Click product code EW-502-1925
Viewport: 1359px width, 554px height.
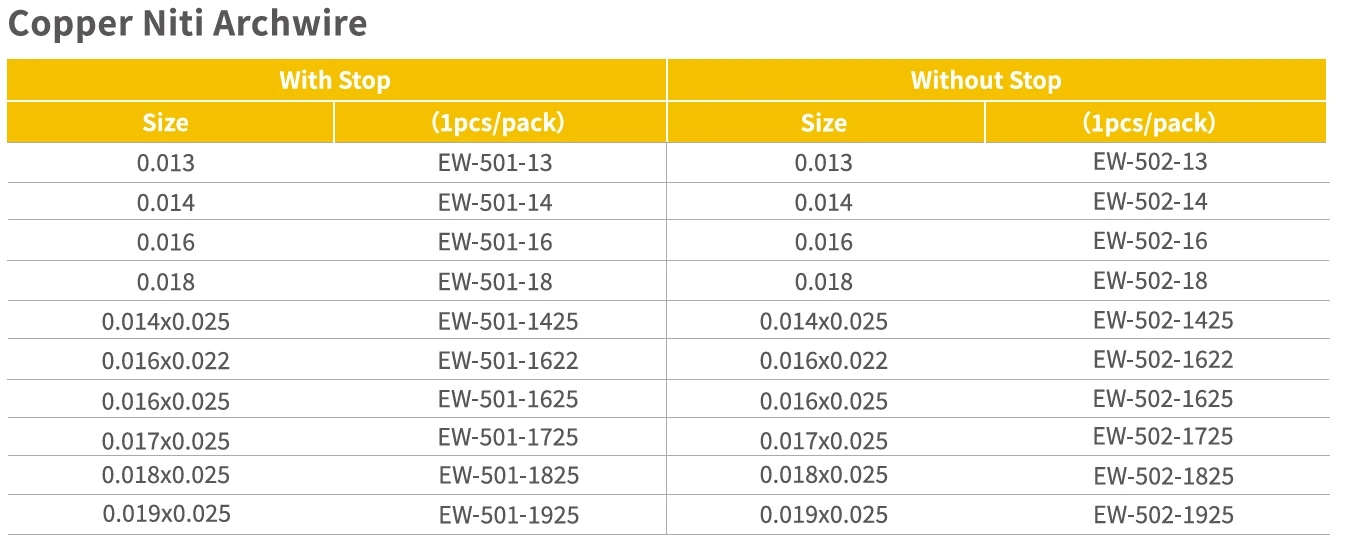pyautogui.click(x=1163, y=516)
